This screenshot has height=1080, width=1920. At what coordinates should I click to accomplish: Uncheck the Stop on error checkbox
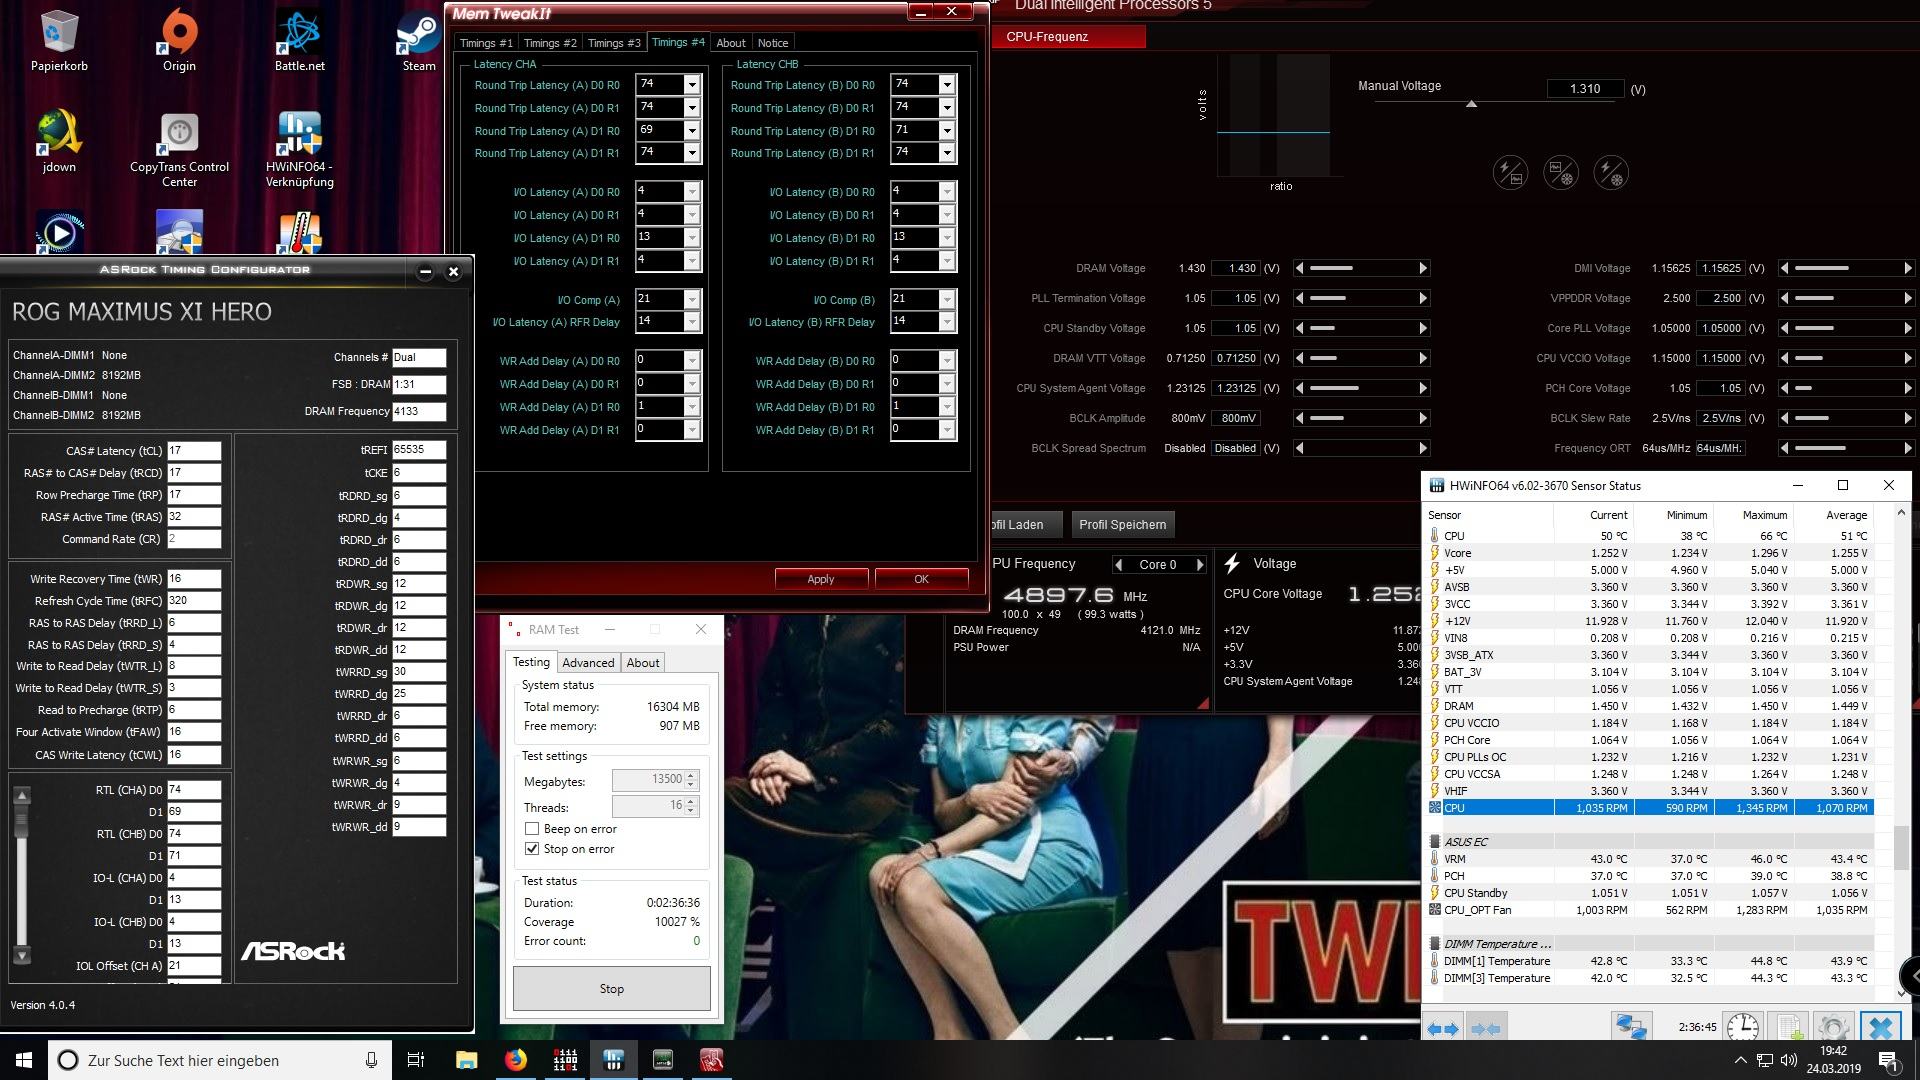tap(532, 849)
